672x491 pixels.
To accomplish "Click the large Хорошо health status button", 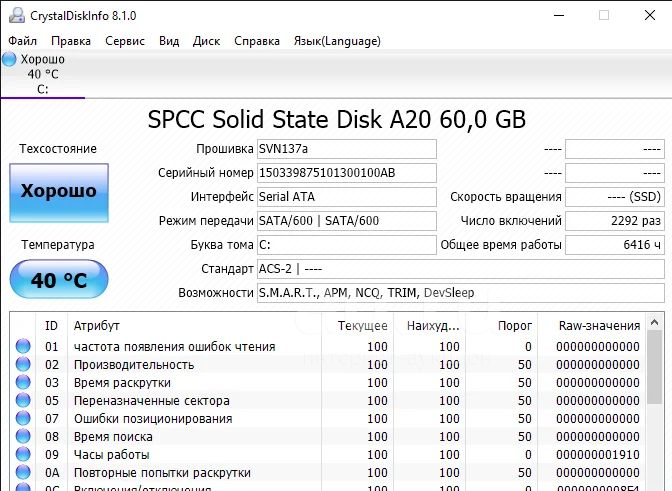I will coord(59,193).
